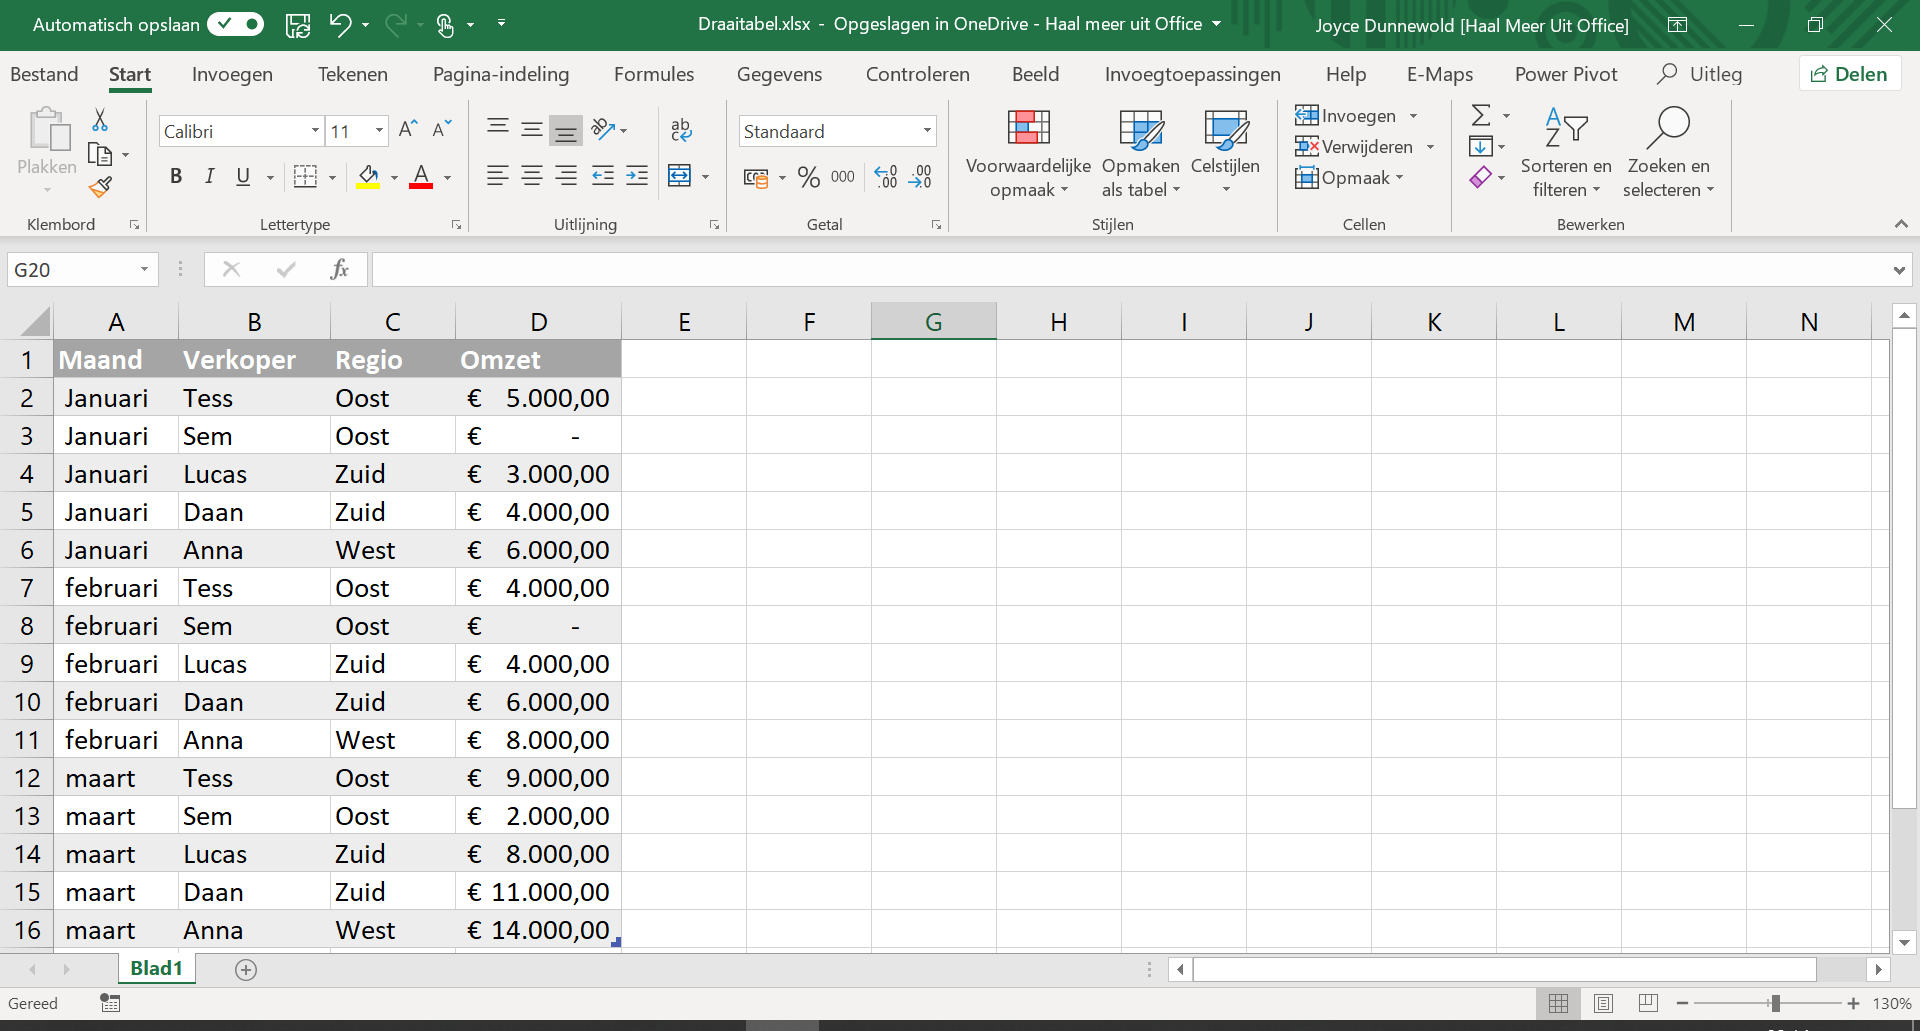The height and width of the screenshot is (1031, 1920).
Task: Click the Decrease indent icon
Action: pos(603,176)
